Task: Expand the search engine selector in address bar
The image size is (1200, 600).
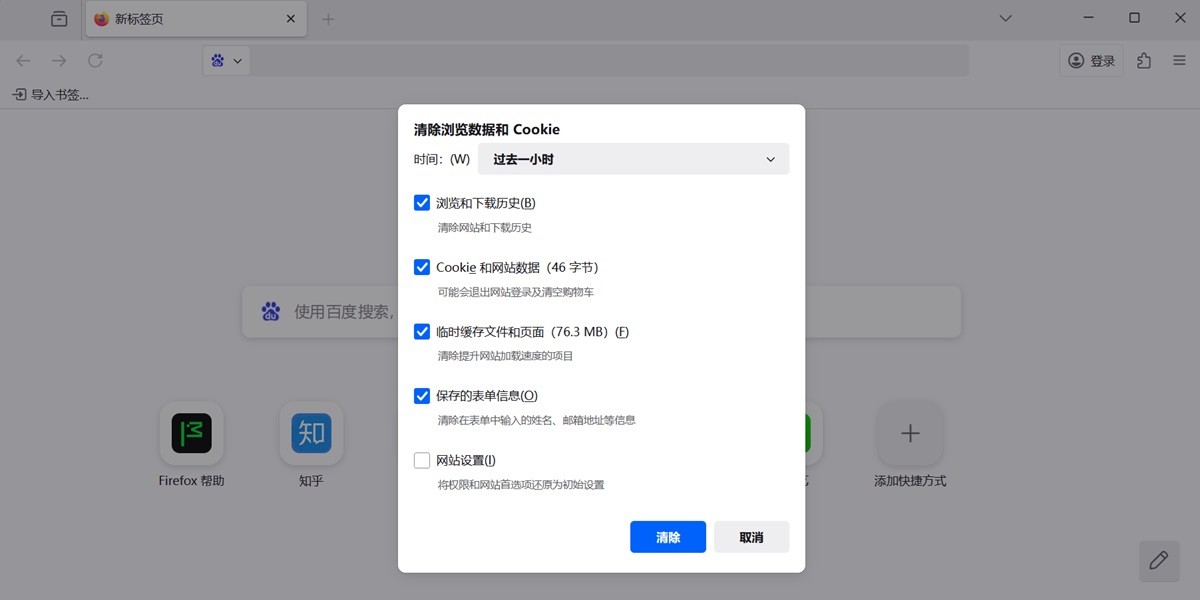Action: tap(238, 60)
